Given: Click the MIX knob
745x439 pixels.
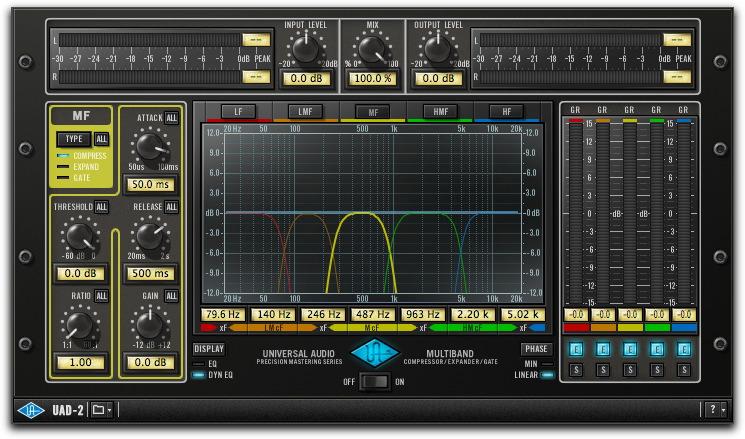Looking at the screenshot, I should point(372,49).
